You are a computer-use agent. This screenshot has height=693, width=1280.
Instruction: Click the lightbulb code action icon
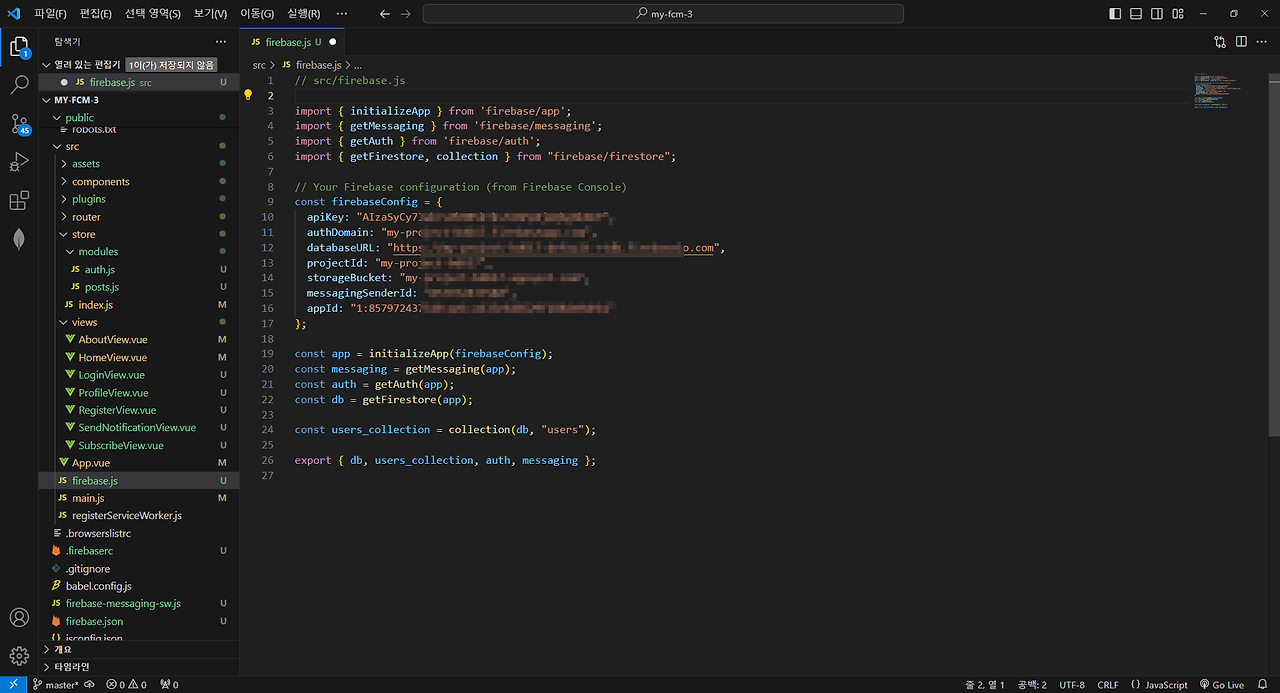pos(249,95)
